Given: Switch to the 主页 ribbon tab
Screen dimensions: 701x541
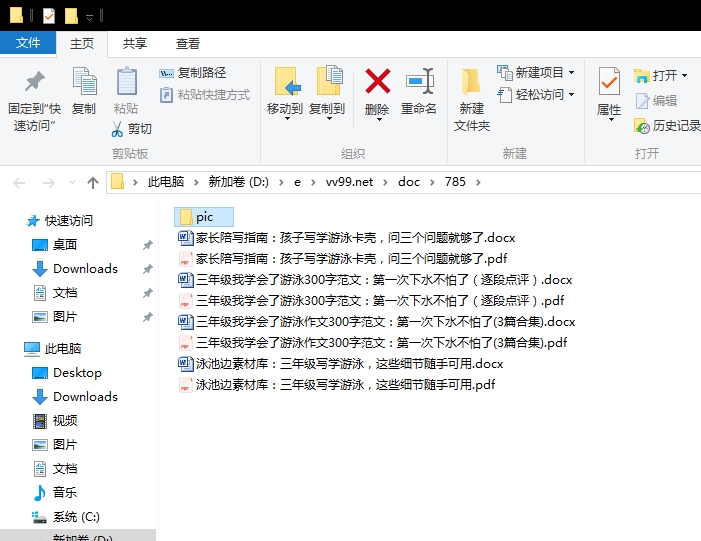Looking at the screenshot, I should coord(82,43).
